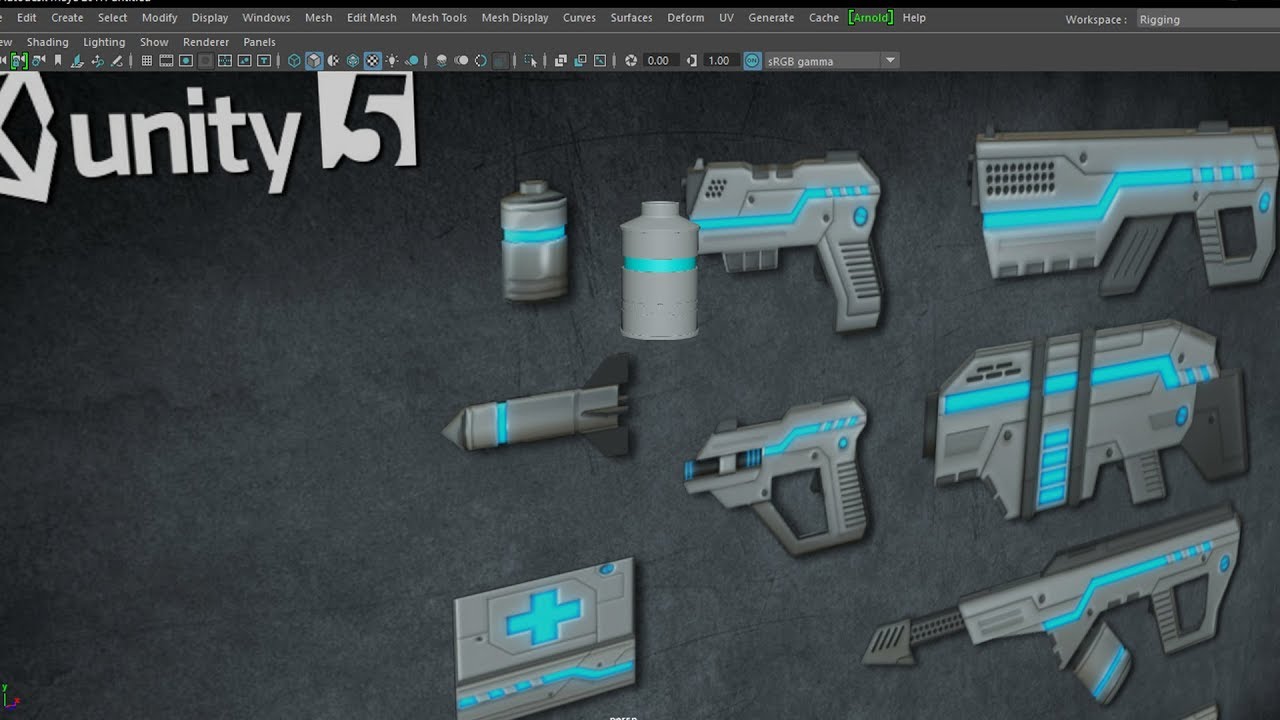1280x720 pixels.
Task: Open the Arnold menu
Action: (x=870, y=18)
